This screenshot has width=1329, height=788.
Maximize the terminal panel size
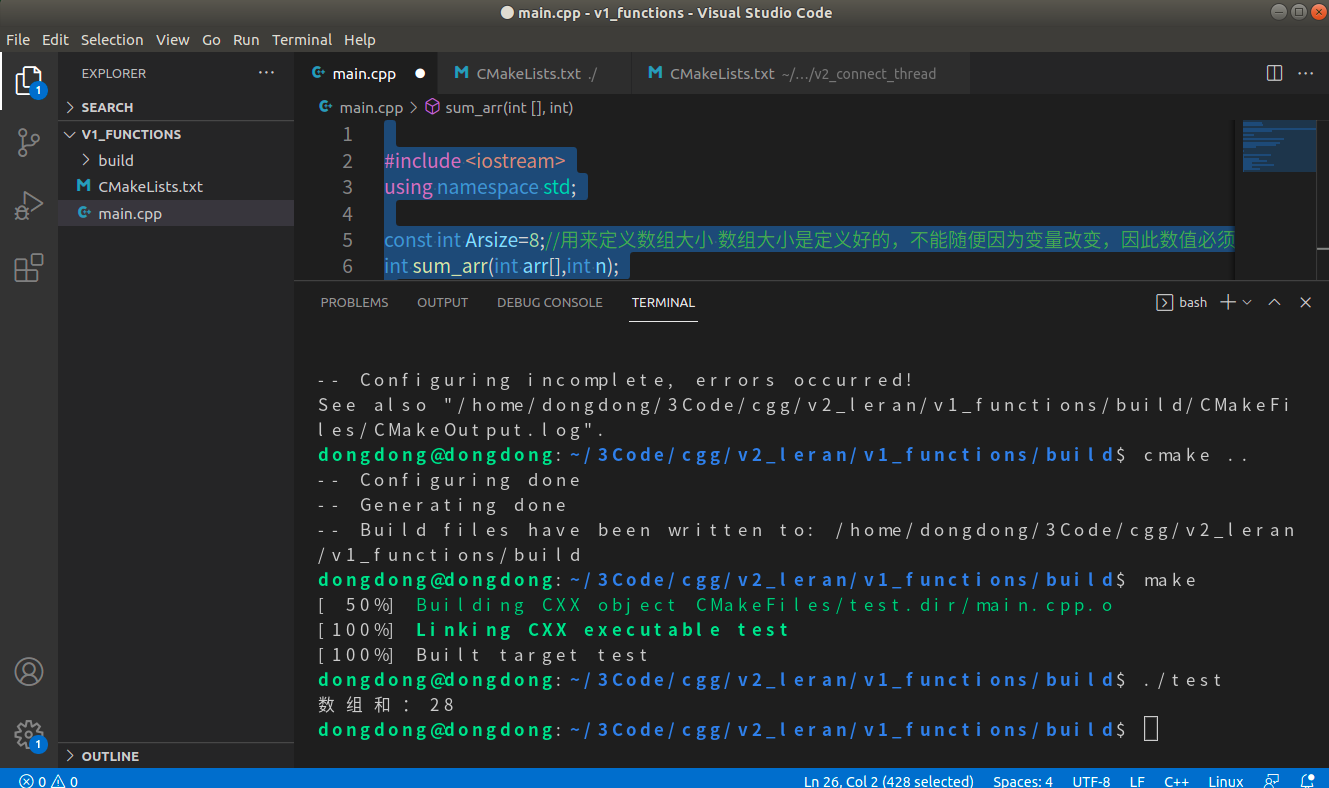tap(1274, 302)
